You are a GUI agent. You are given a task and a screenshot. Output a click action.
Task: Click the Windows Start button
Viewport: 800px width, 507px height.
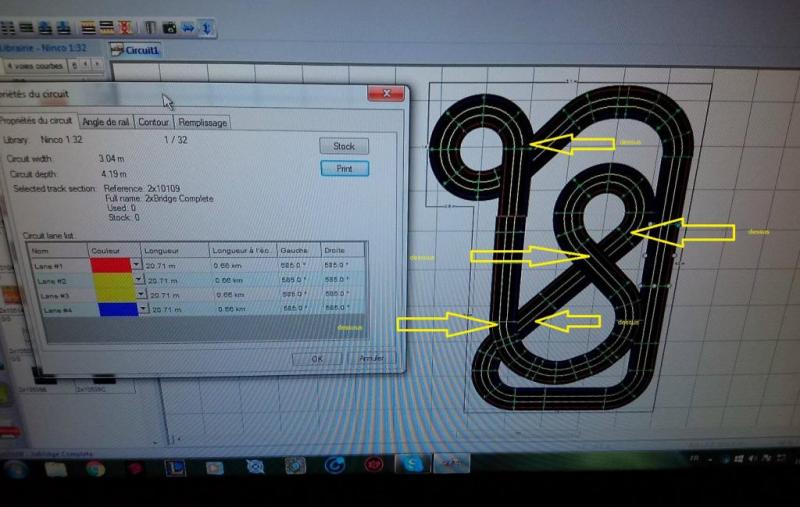pyautogui.click(x=14, y=468)
